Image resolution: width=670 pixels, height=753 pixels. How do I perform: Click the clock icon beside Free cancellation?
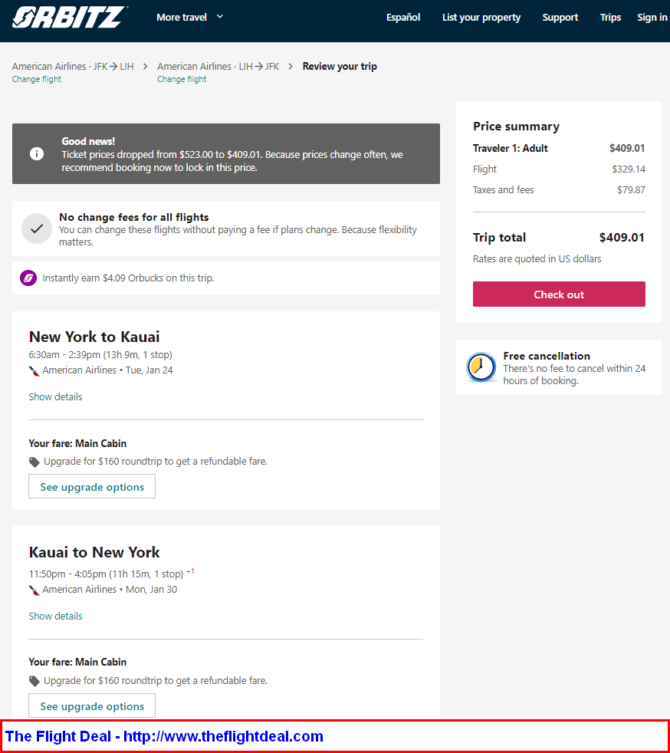(481, 367)
